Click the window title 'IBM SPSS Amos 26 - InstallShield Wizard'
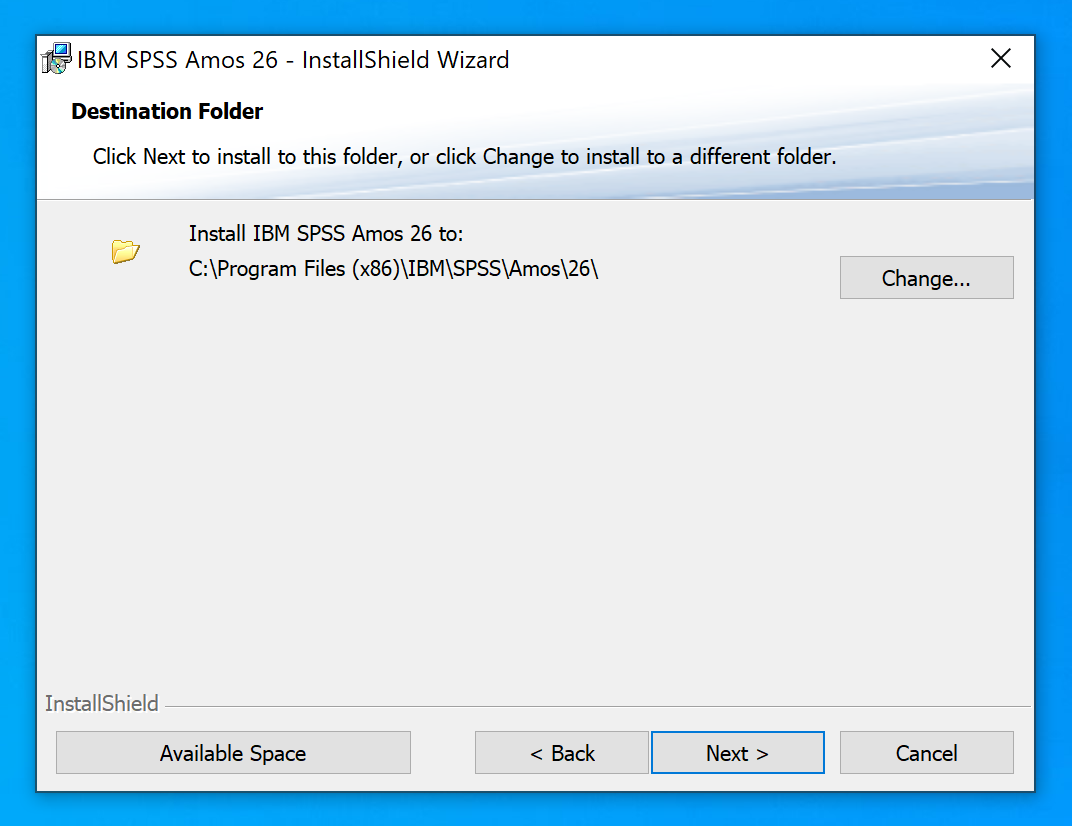Screen dimensions: 1072x826 tap(293, 60)
